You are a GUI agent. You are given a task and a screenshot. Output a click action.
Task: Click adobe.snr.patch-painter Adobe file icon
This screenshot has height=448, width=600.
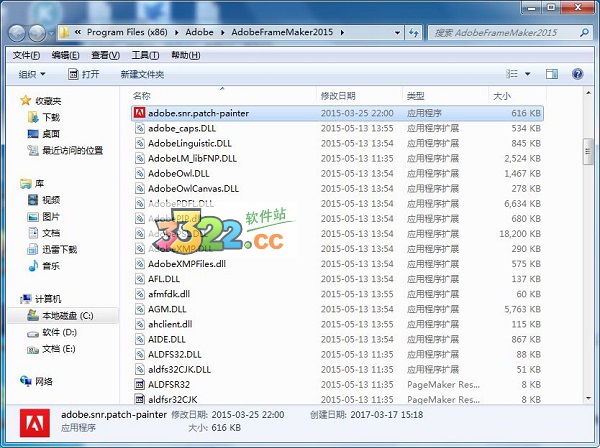tap(140, 113)
